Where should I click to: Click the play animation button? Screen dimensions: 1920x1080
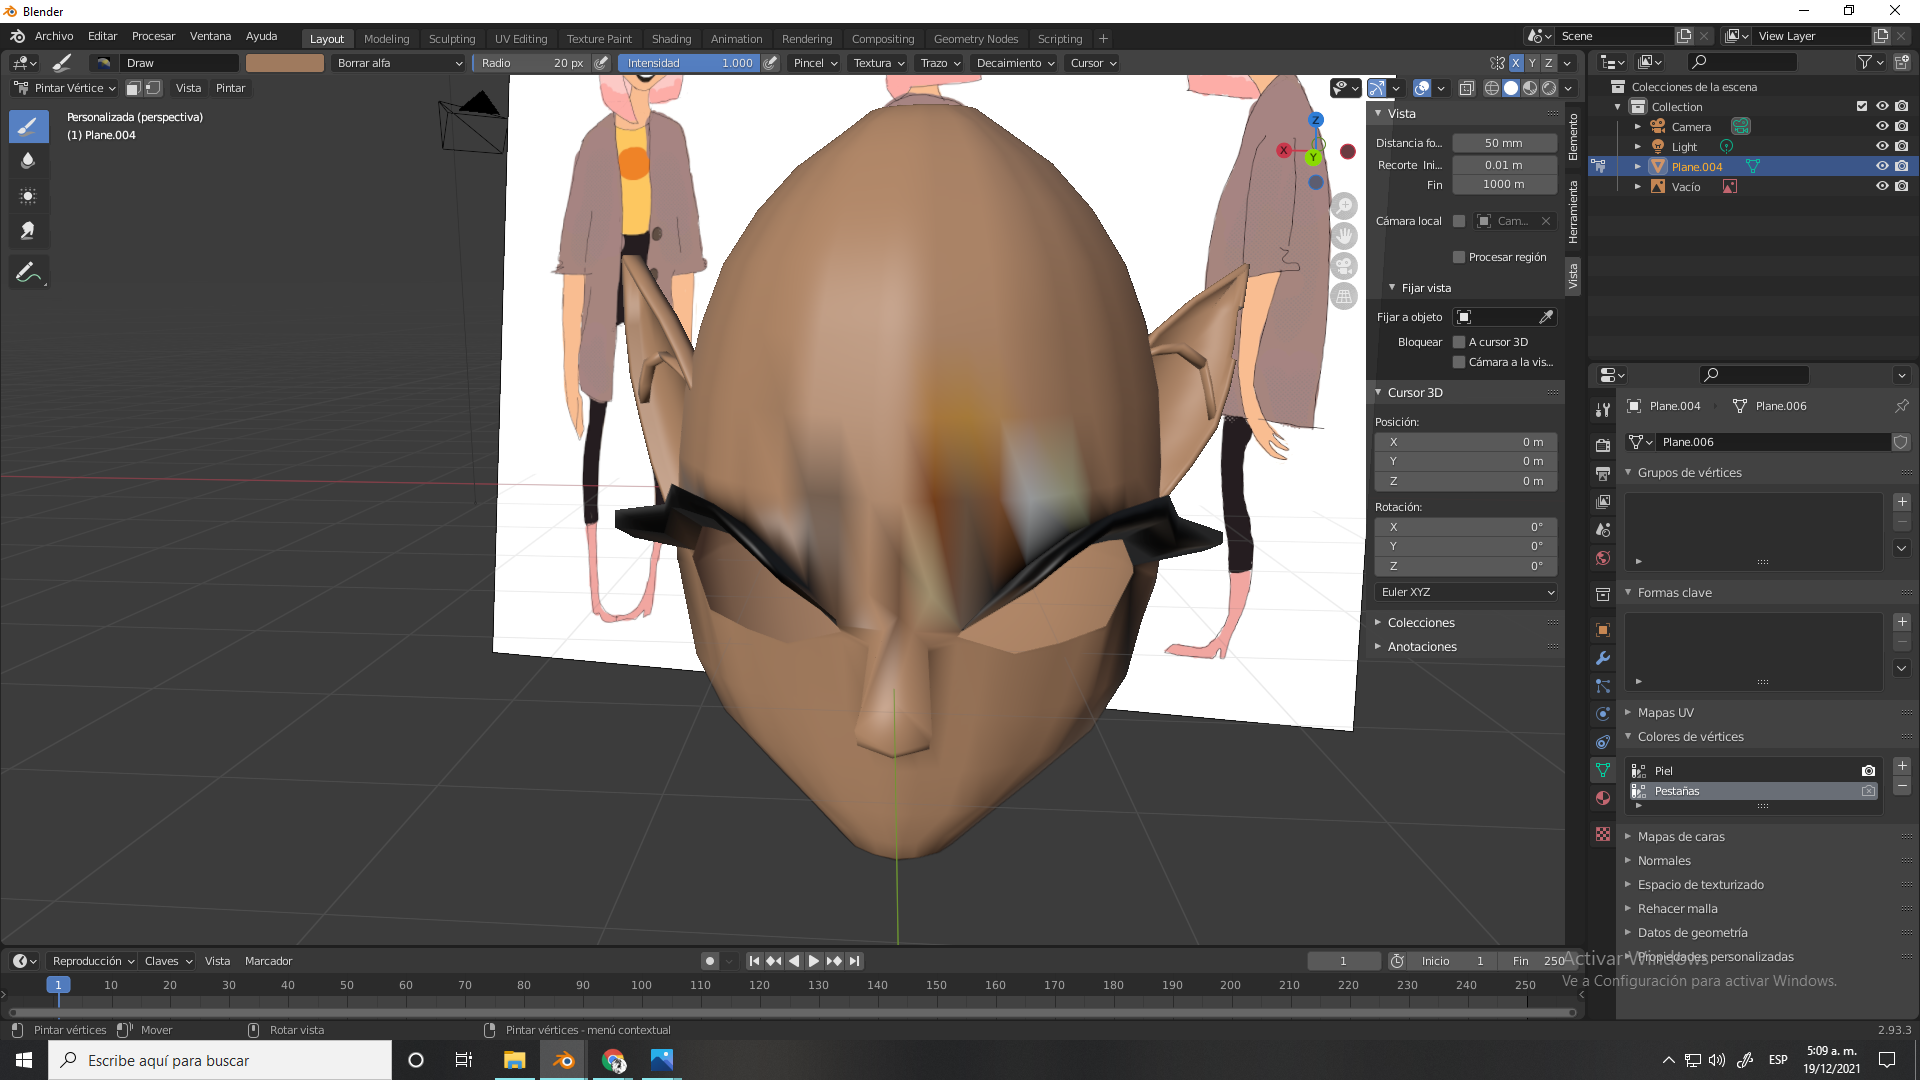pos(813,961)
